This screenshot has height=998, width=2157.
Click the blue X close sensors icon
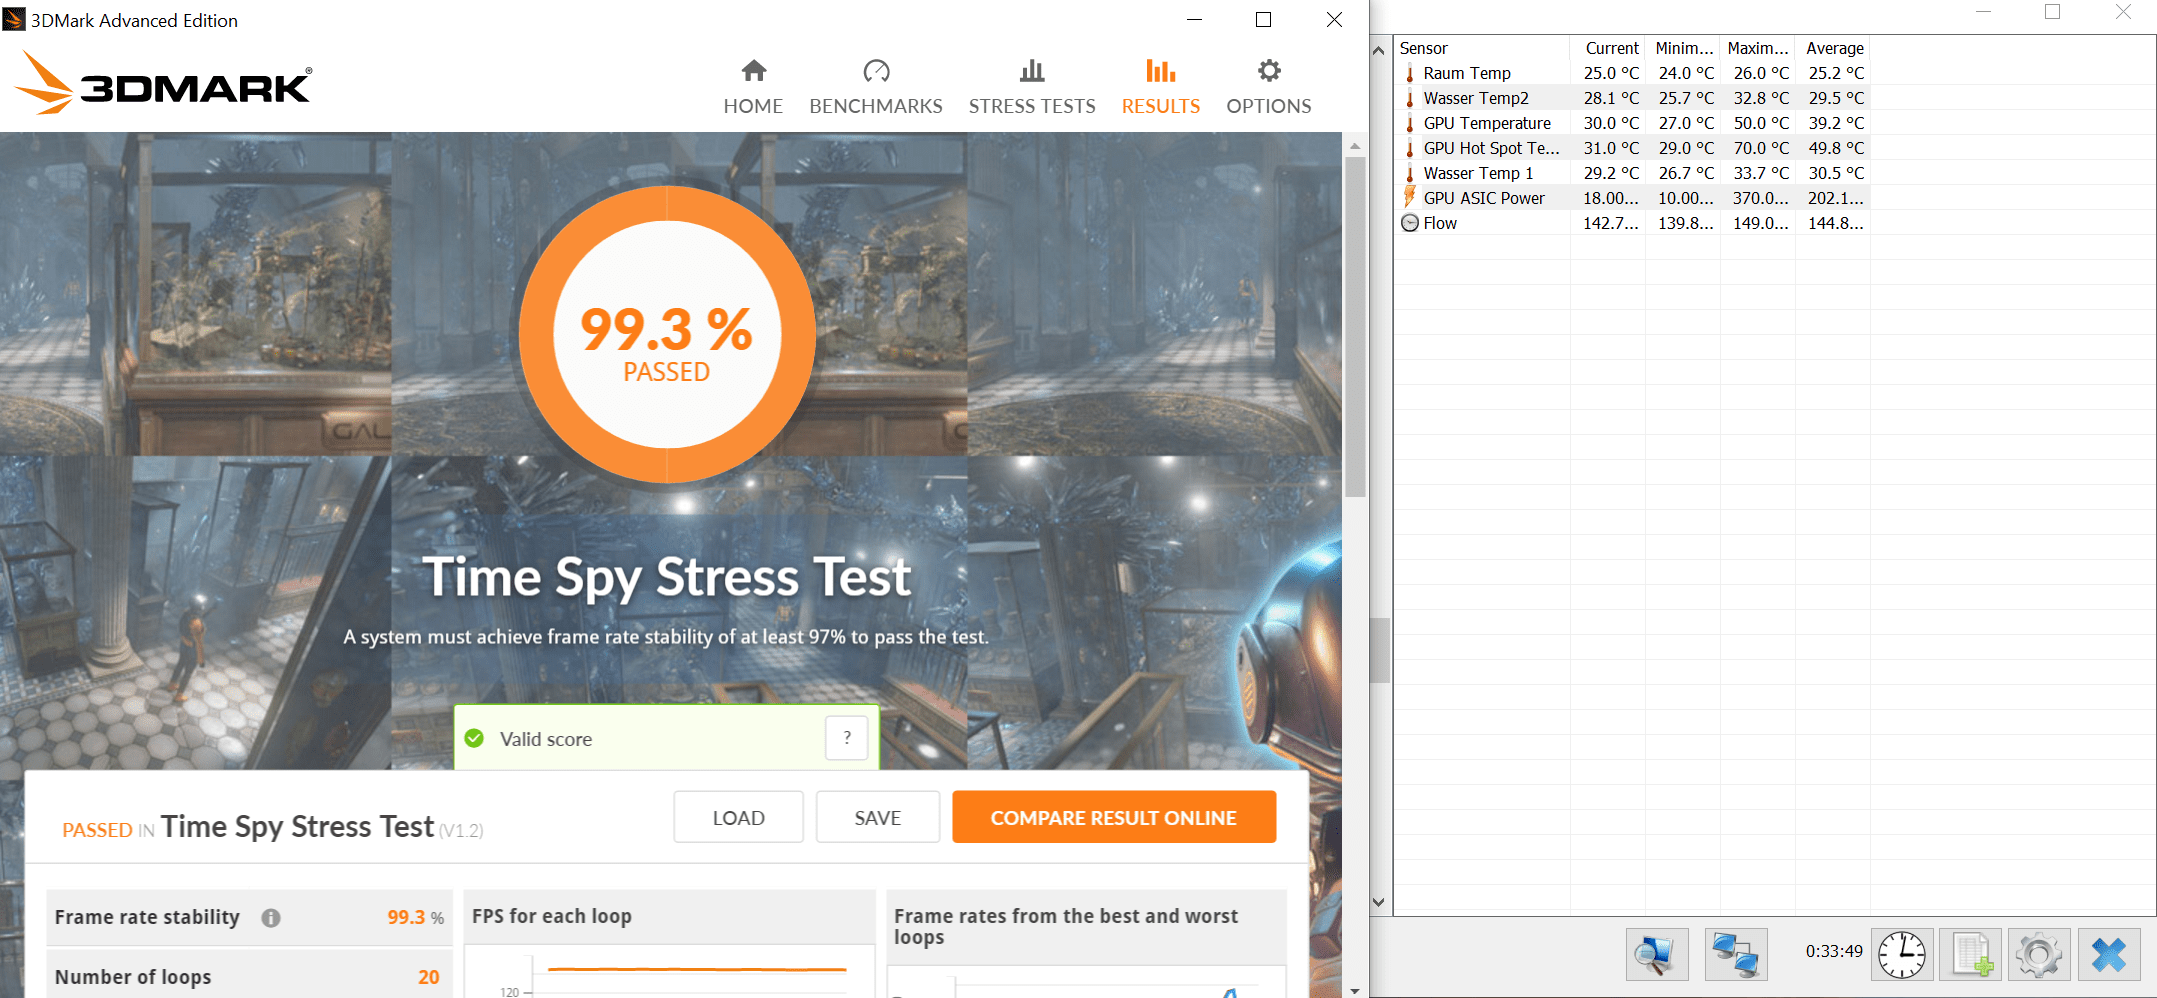tap(2109, 954)
